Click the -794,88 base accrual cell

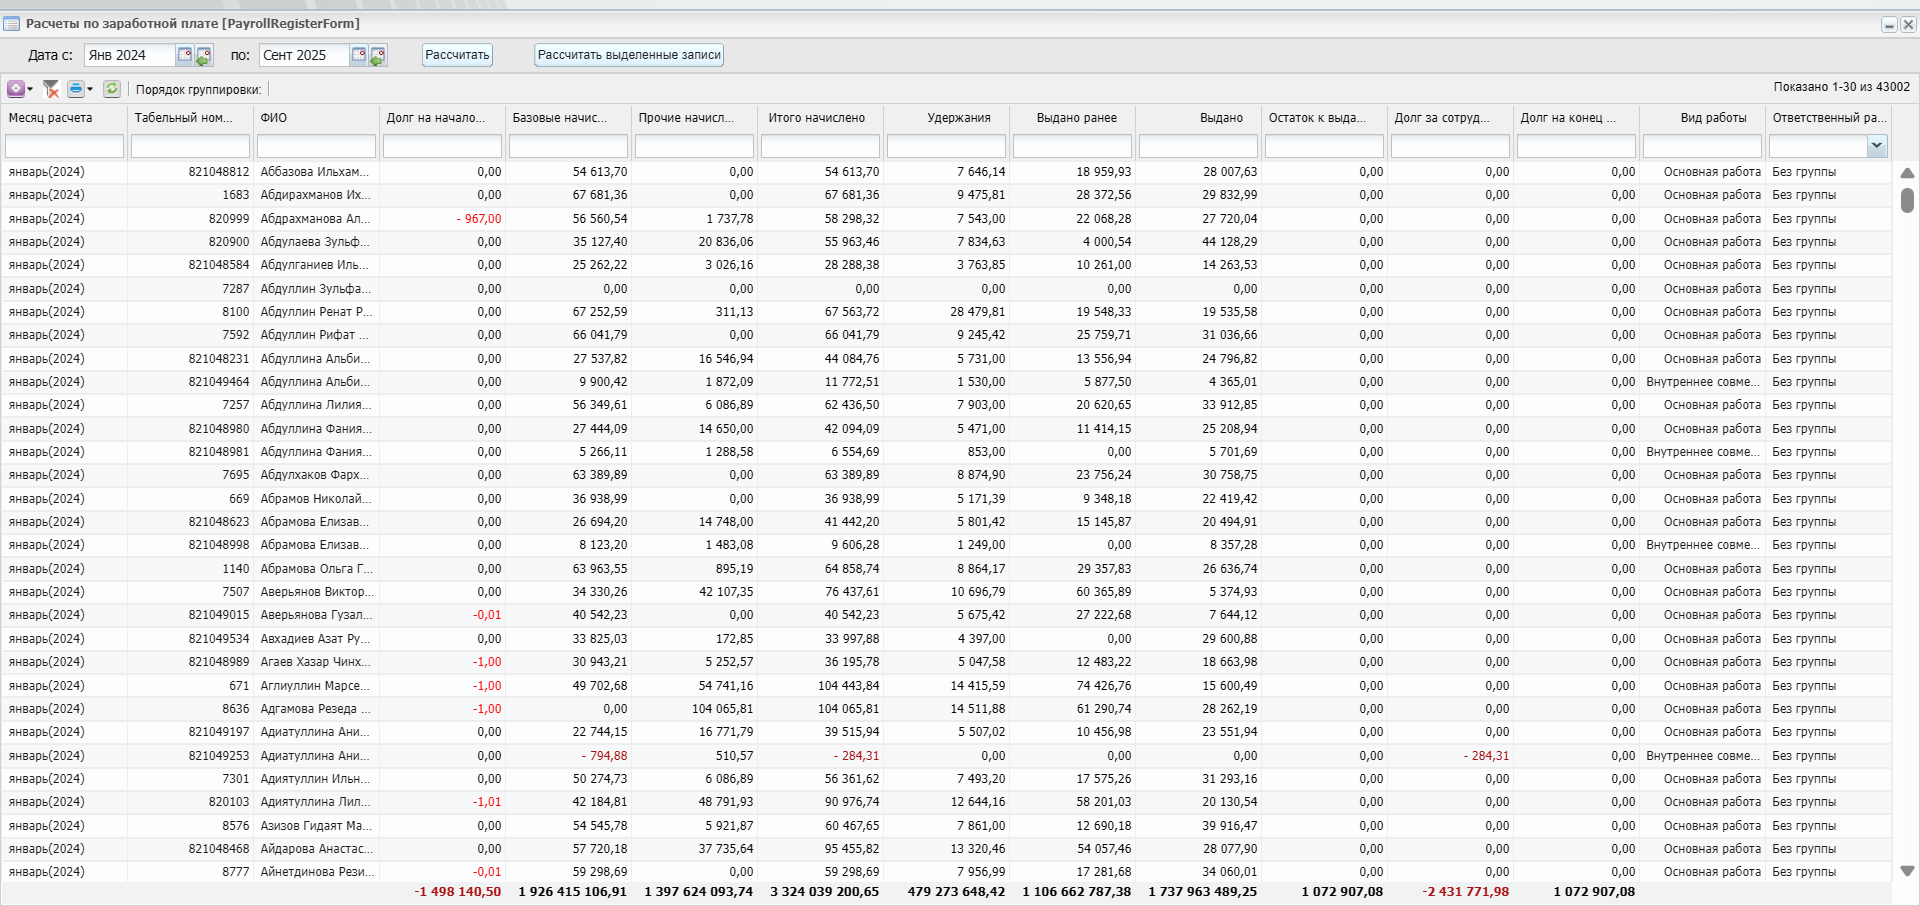pyautogui.click(x=603, y=756)
